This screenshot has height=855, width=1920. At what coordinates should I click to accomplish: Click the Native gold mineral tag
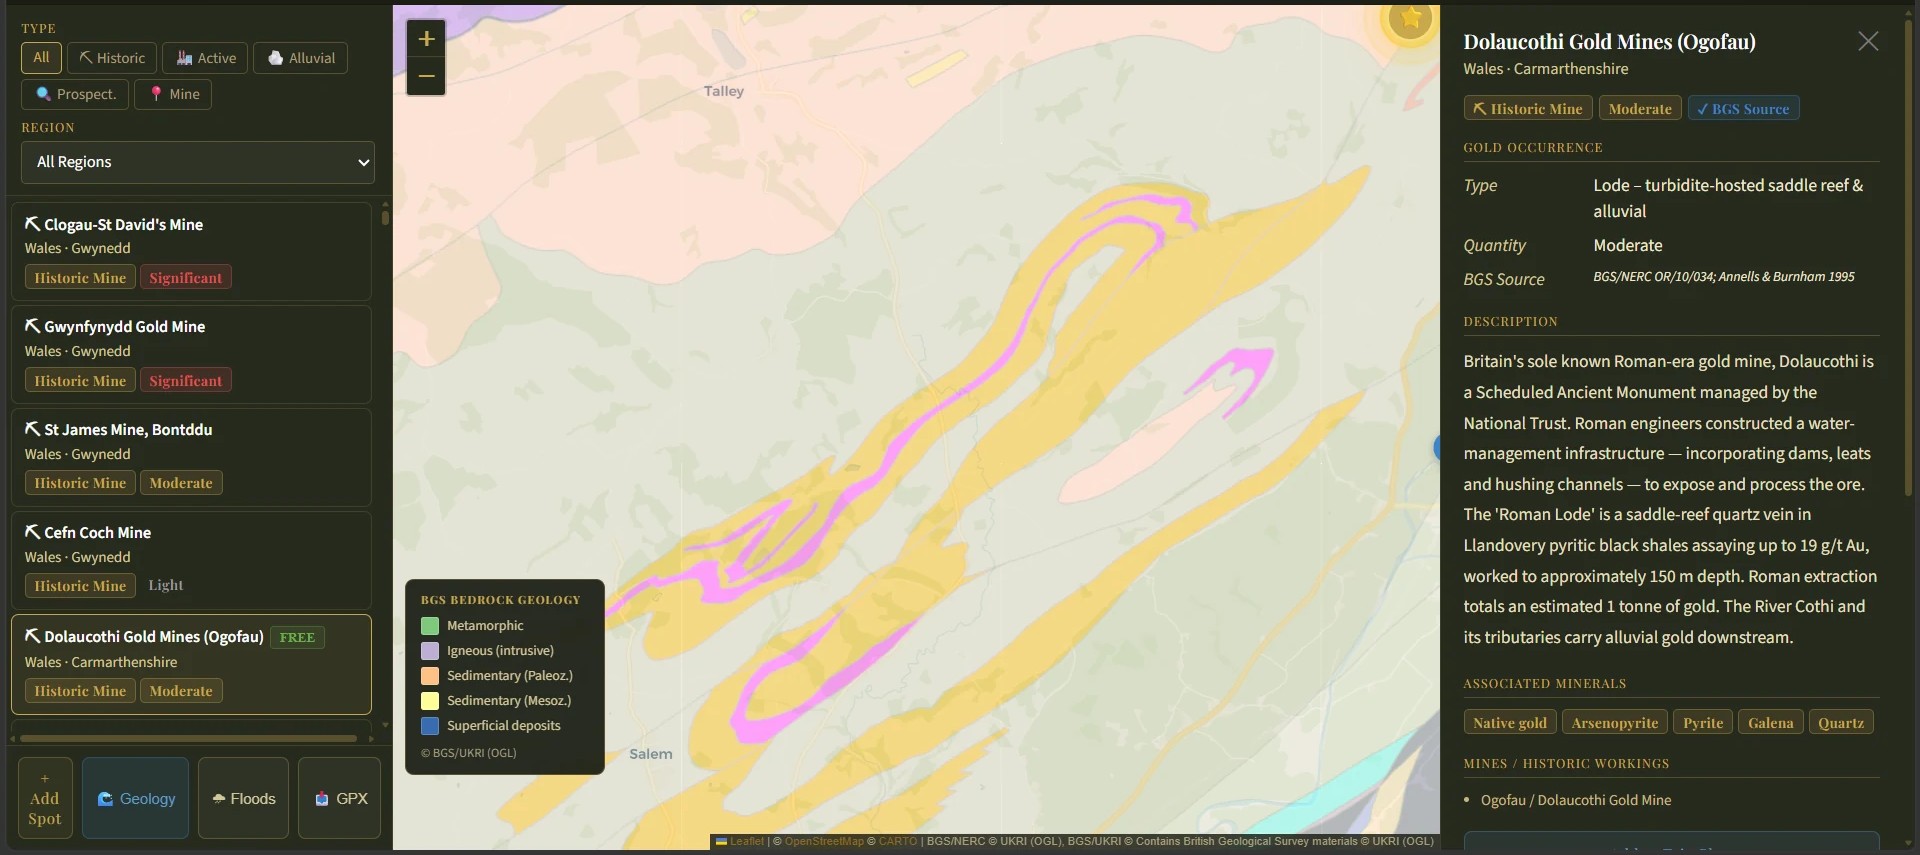click(1509, 722)
